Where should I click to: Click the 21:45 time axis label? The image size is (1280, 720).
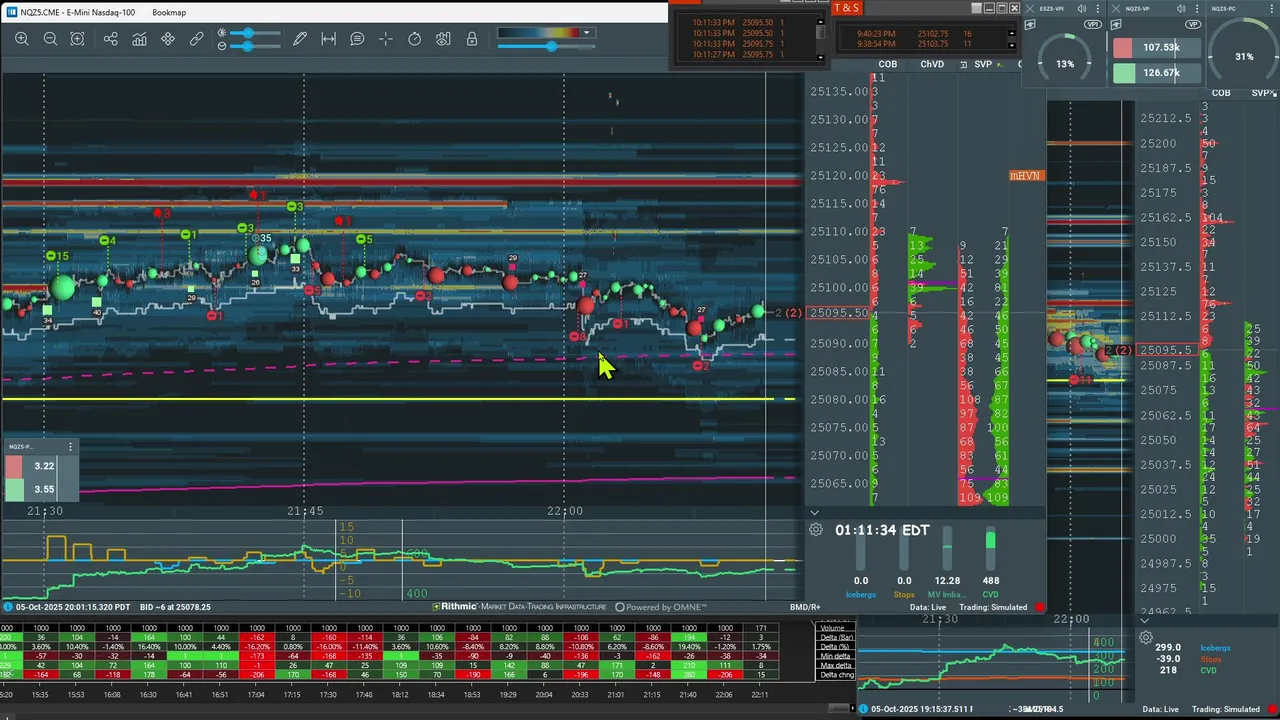coord(305,511)
